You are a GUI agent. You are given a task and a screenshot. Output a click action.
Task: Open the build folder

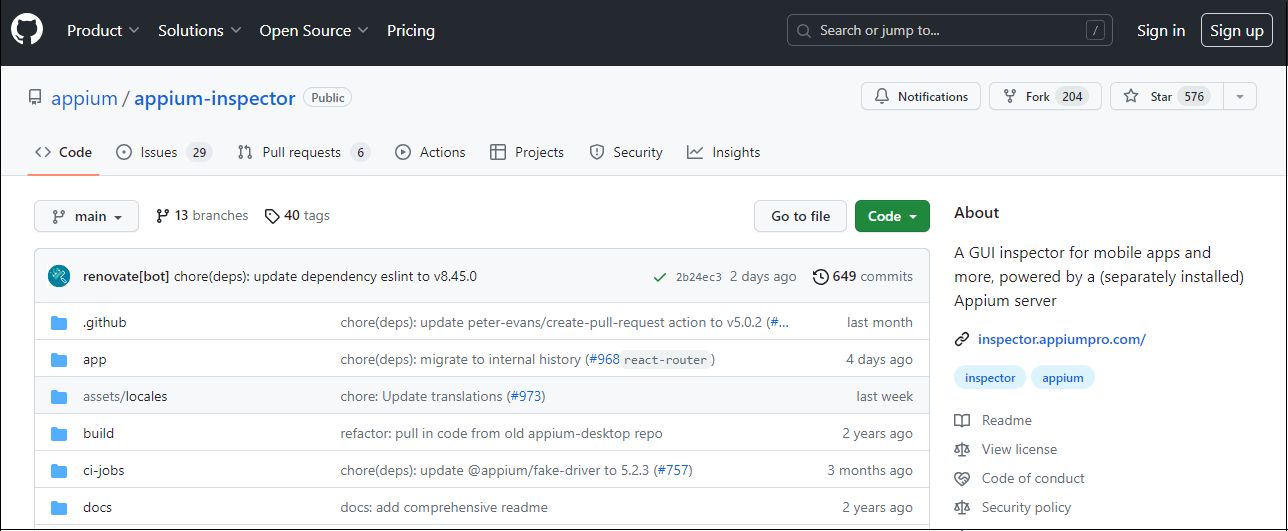[98, 433]
